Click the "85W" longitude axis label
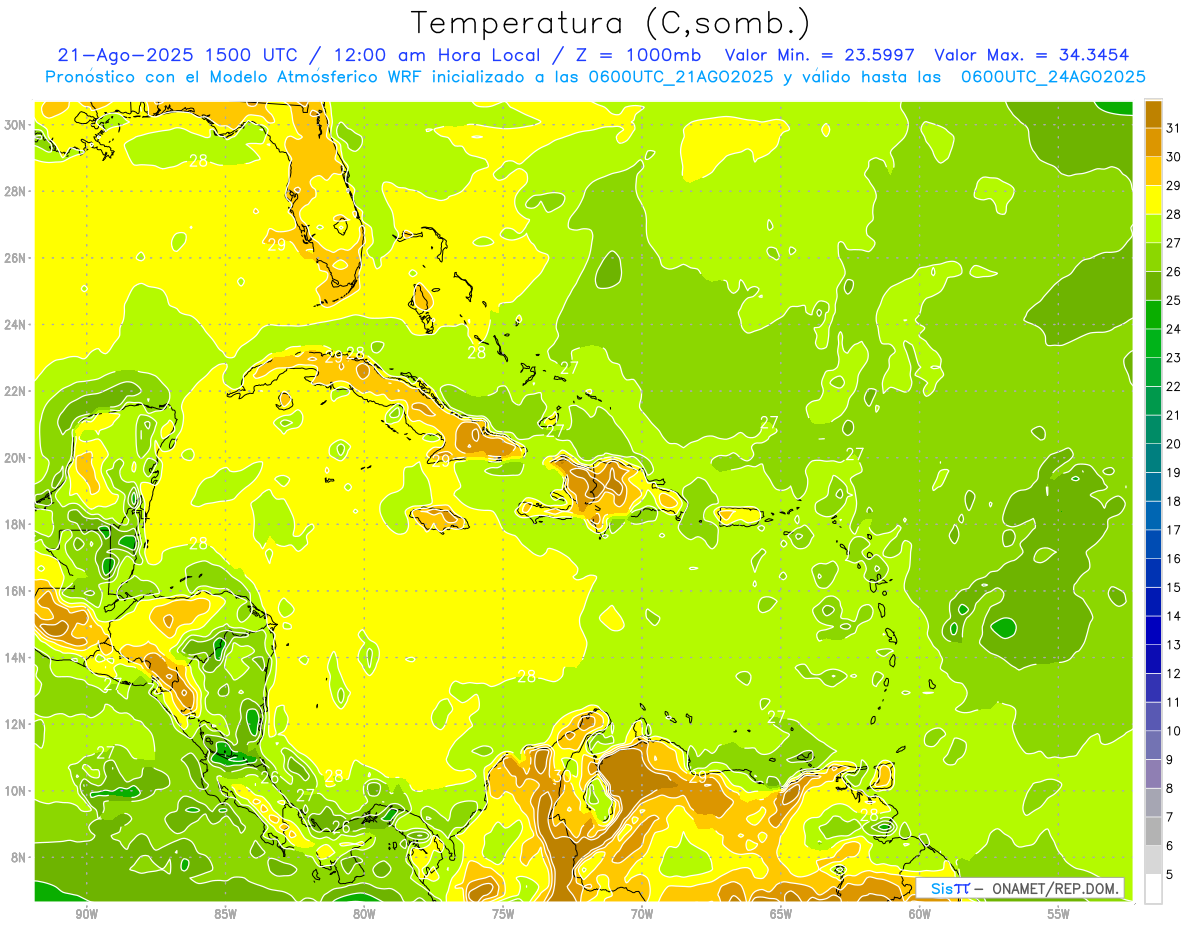The height and width of the screenshot is (927, 1200). 225,914
